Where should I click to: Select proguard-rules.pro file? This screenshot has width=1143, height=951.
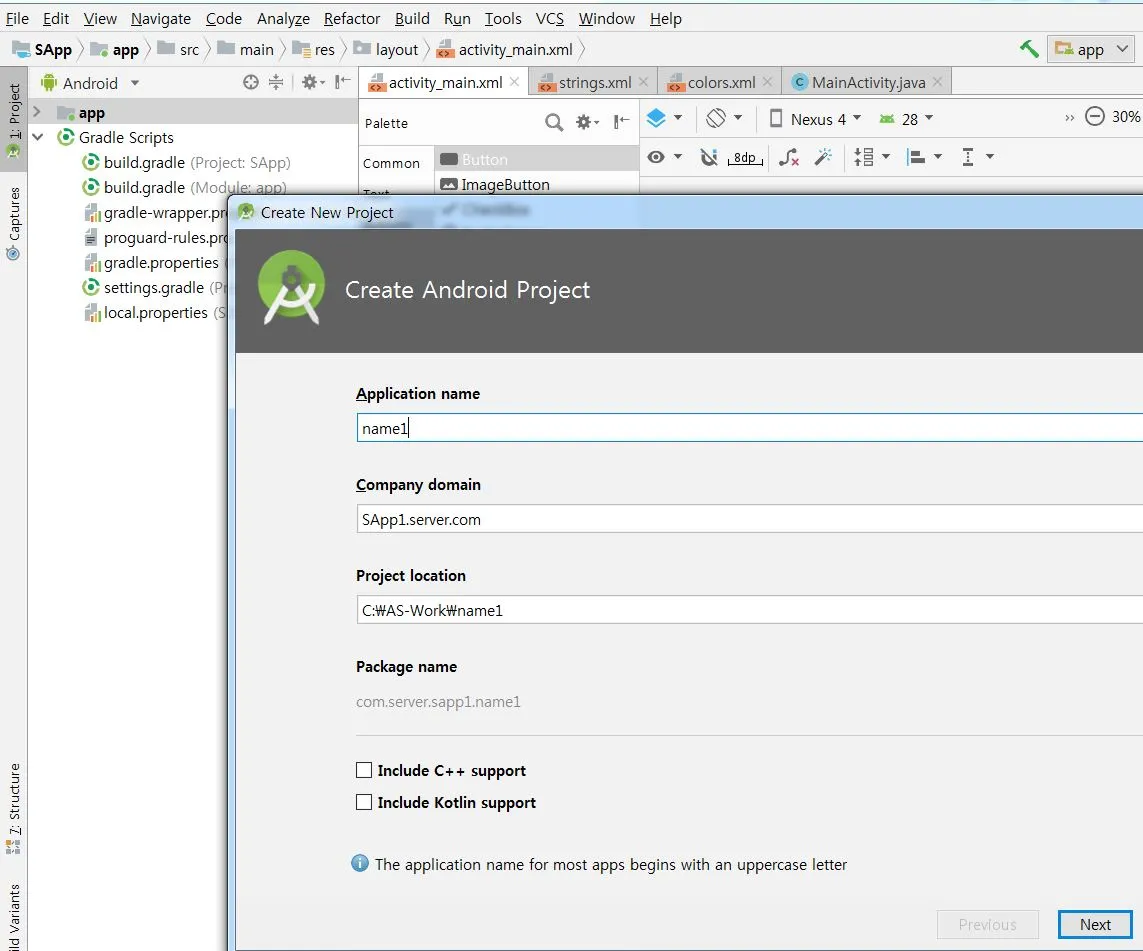coord(155,238)
